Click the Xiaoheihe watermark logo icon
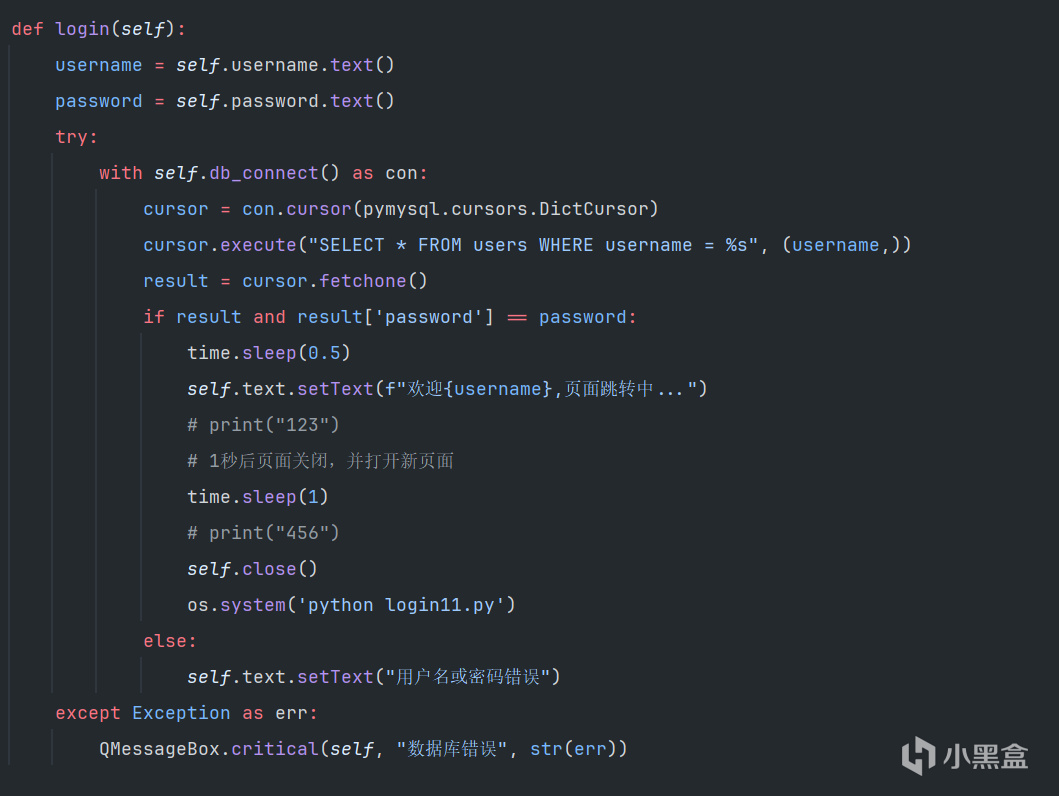Image resolution: width=1059 pixels, height=796 pixels. click(x=918, y=755)
